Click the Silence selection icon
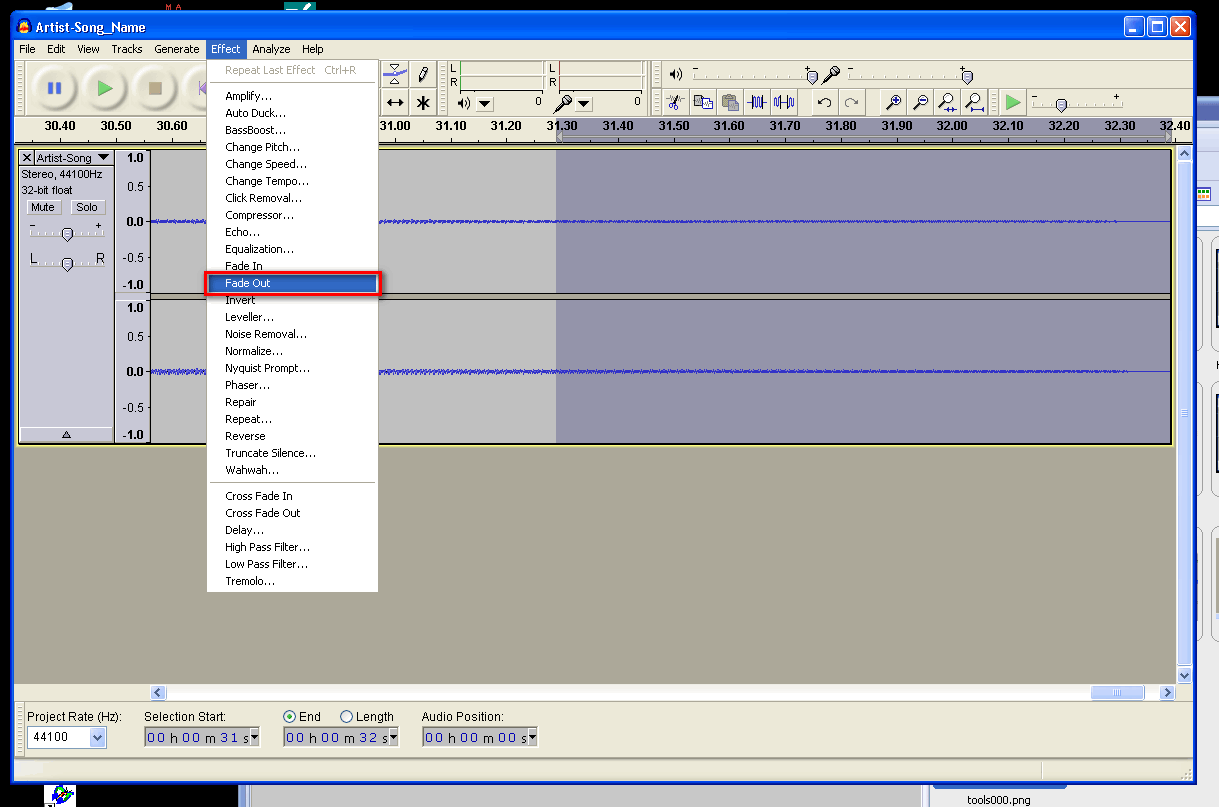Image resolution: width=1219 pixels, height=807 pixels. point(784,102)
